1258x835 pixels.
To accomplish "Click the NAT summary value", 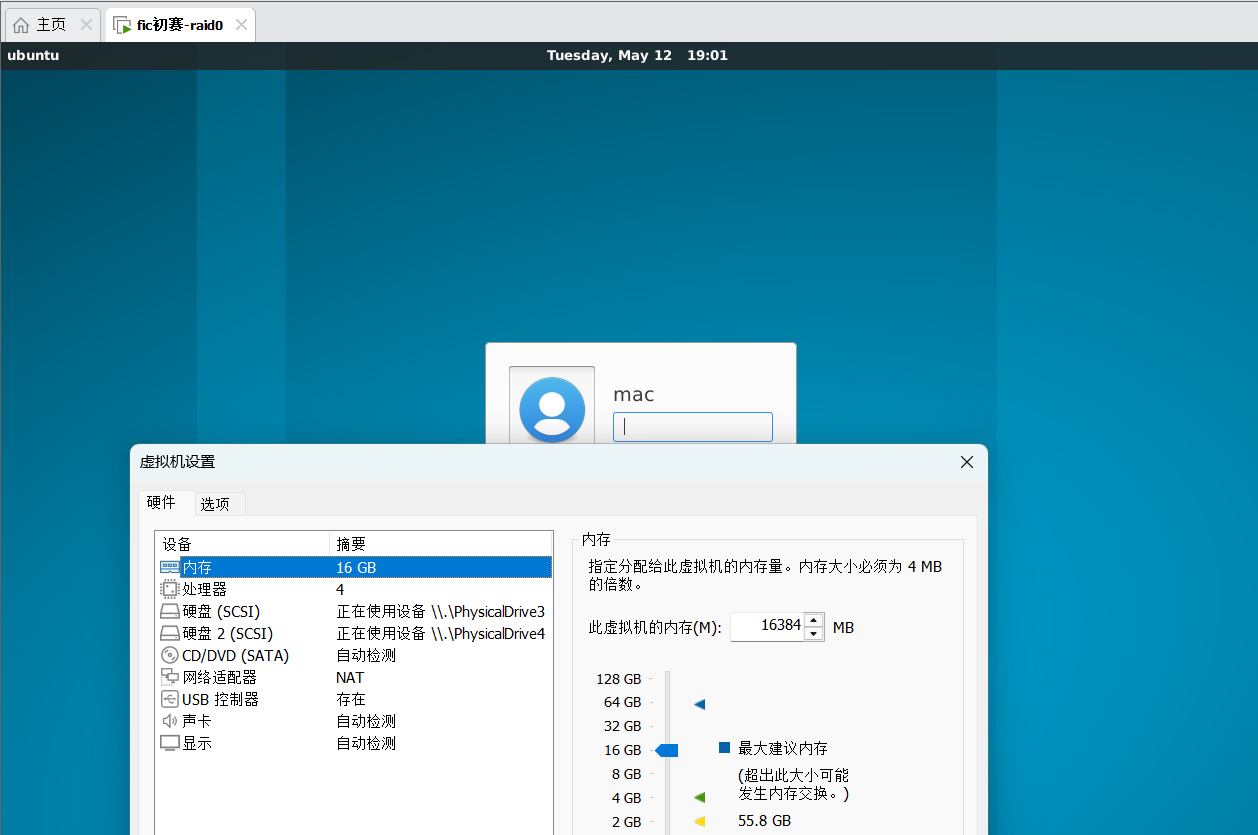I will tap(350, 677).
